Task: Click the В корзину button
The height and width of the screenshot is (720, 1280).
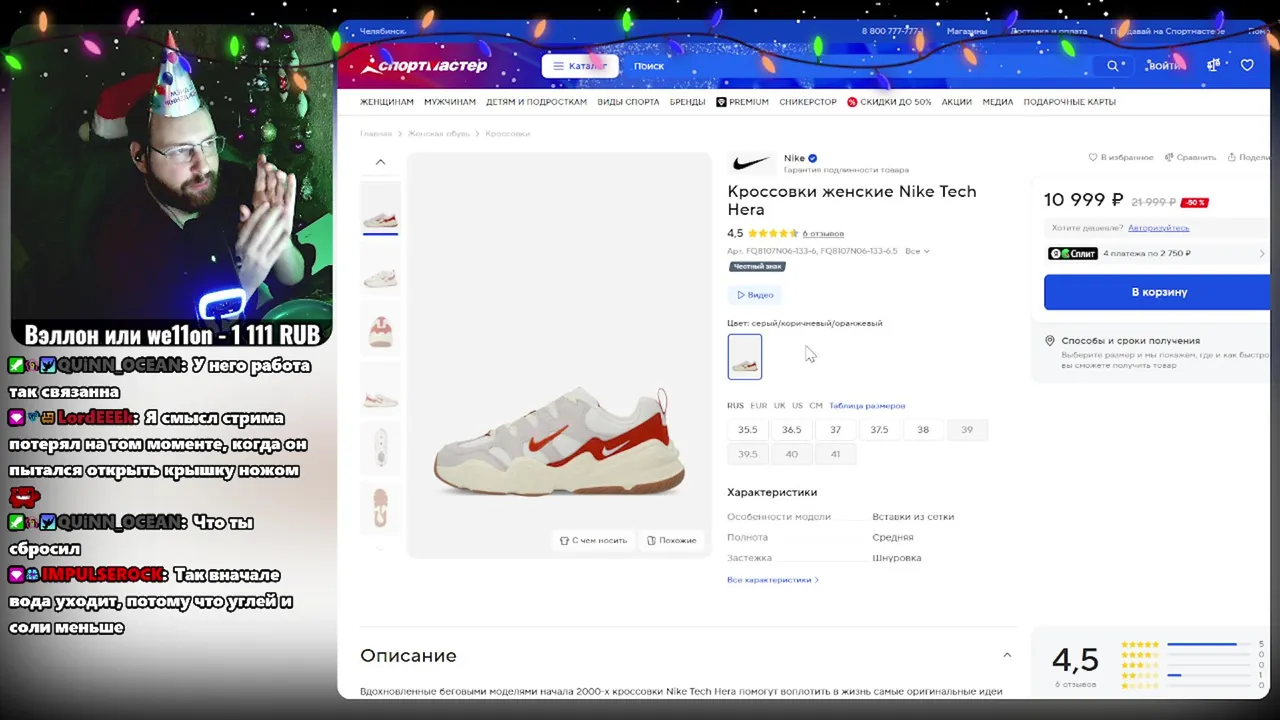Action: coord(1159,292)
